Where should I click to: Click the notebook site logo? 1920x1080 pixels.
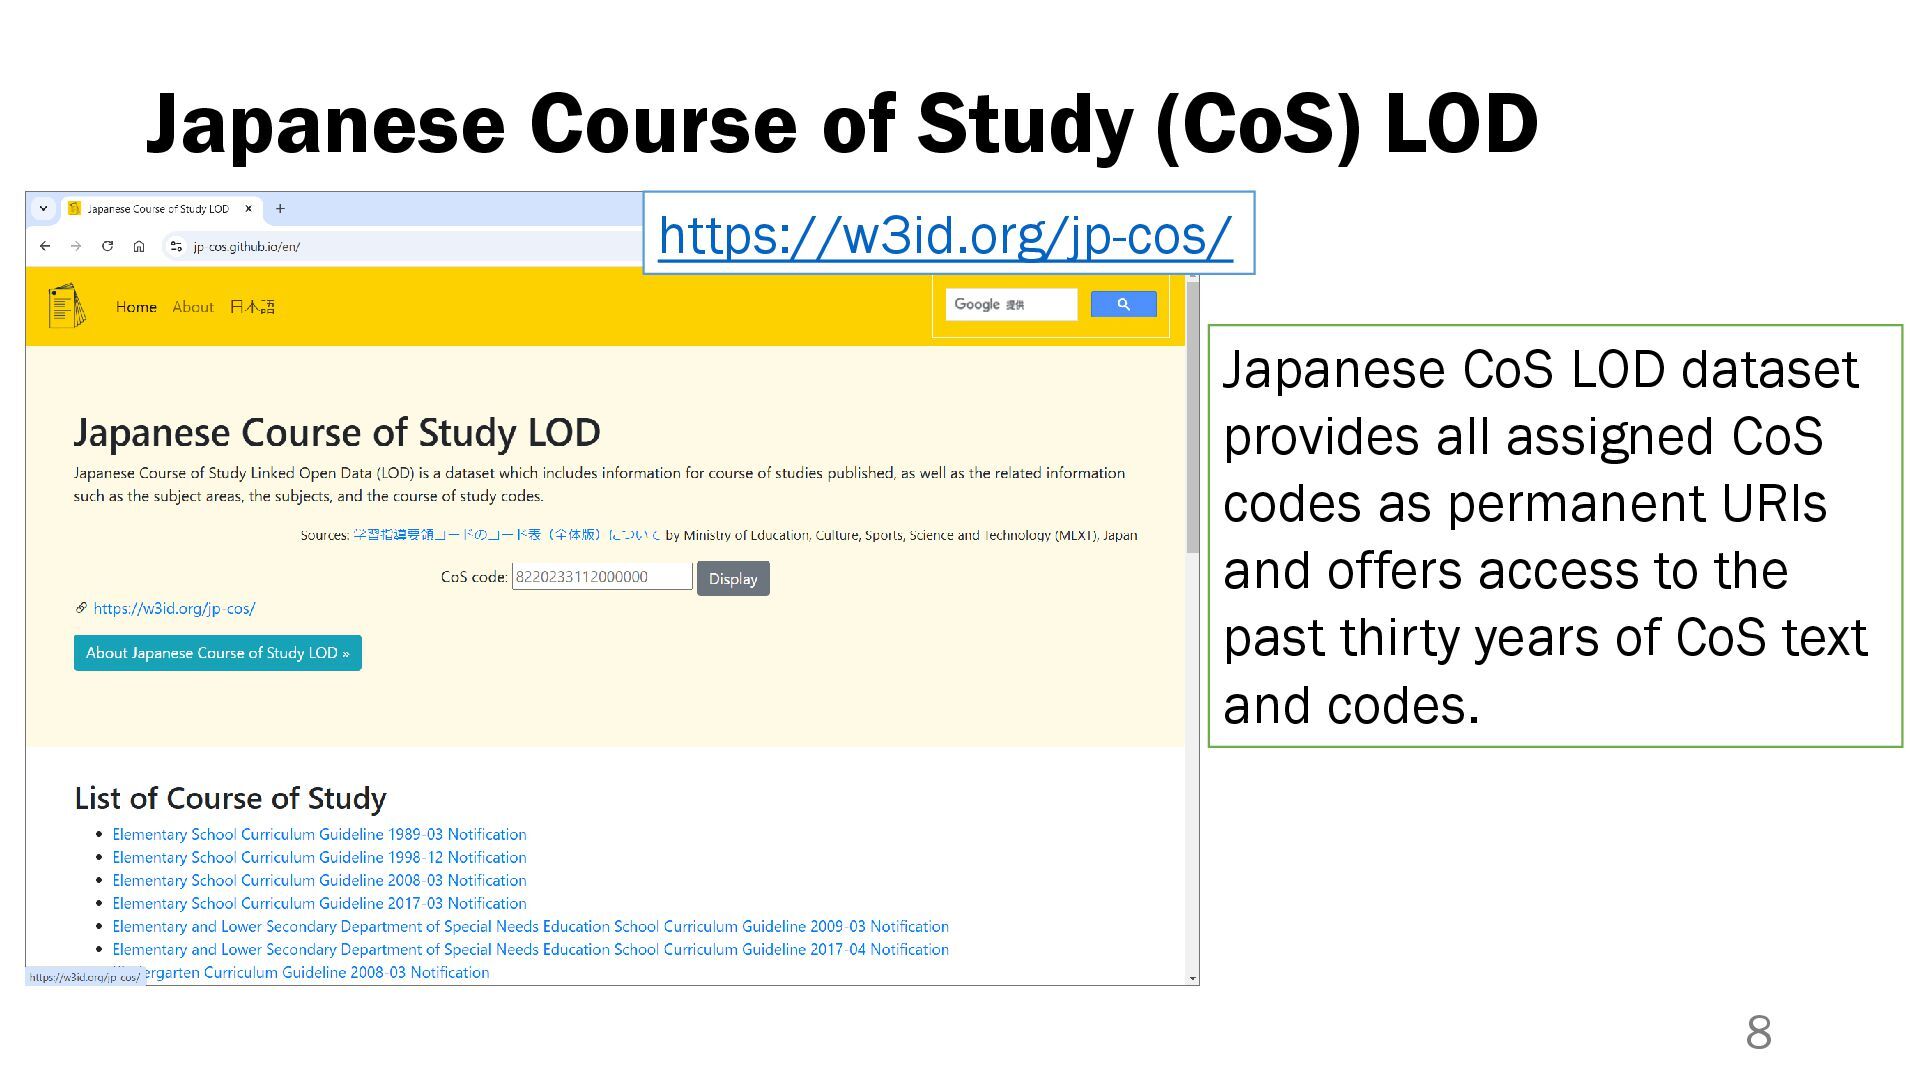pos(66,306)
